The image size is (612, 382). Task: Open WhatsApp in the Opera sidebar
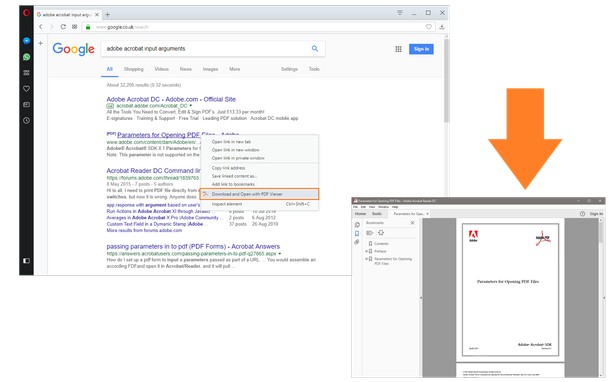pyautogui.click(x=26, y=57)
